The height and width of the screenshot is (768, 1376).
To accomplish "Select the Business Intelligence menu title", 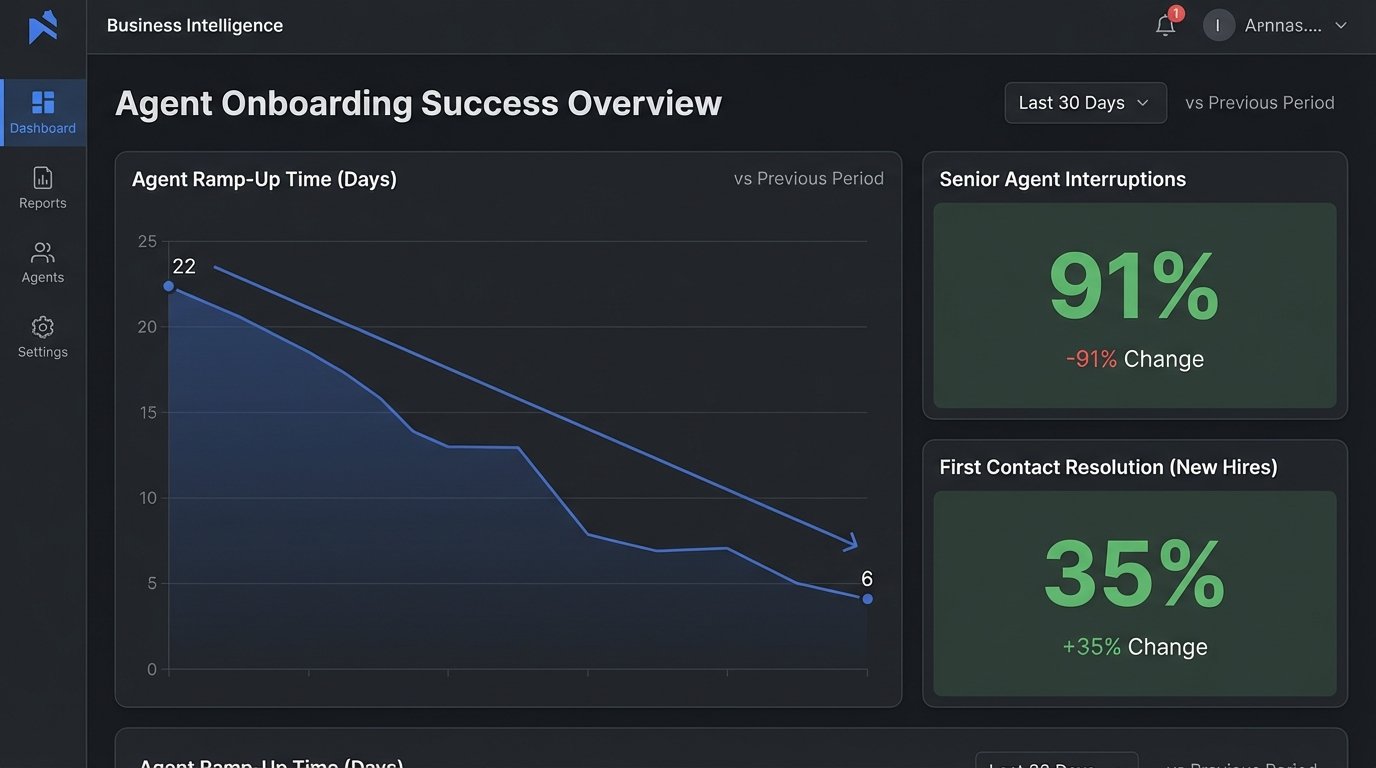I will pos(195,25).
